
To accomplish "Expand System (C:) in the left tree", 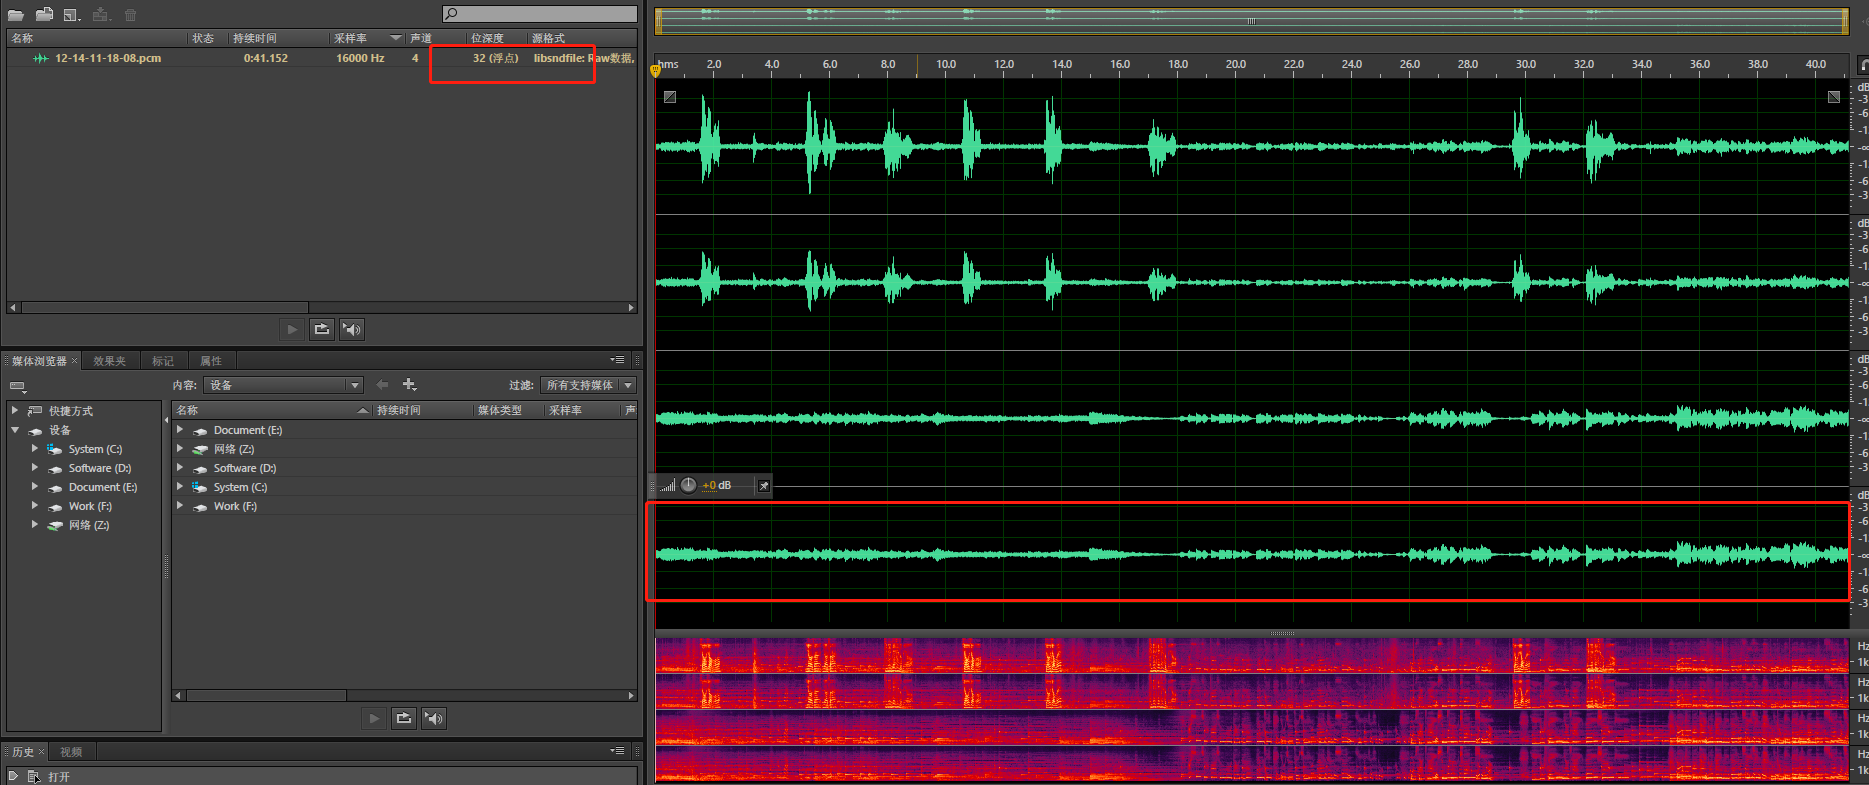I will [35, 449].
